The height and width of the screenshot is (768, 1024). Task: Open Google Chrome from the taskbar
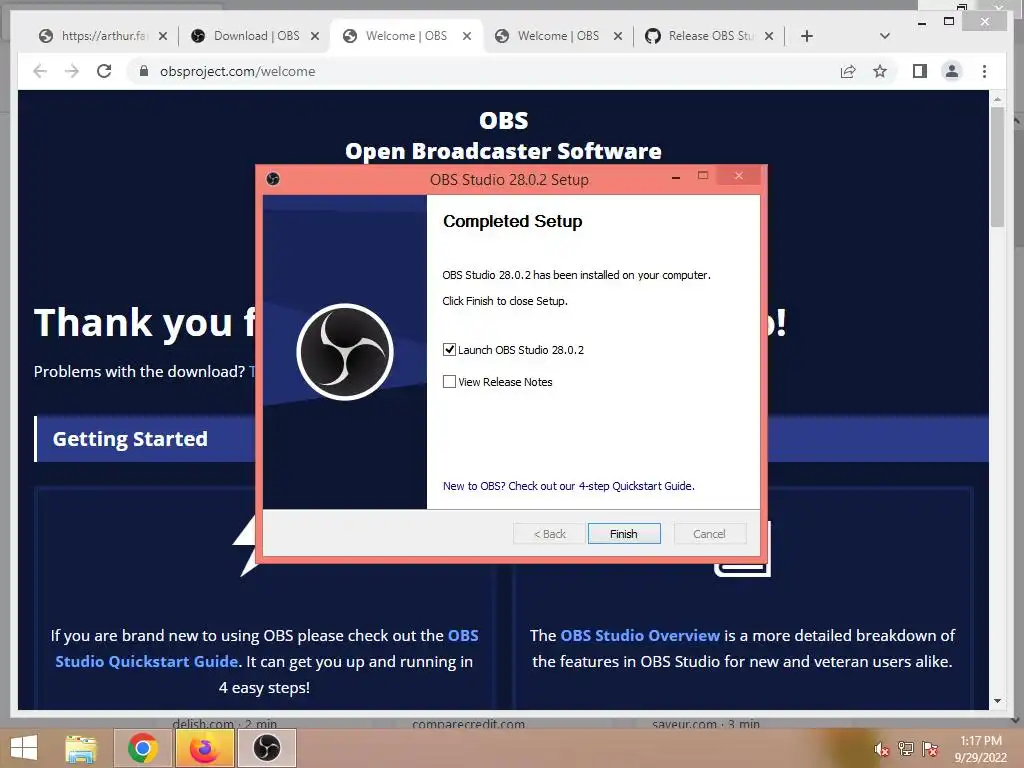pos(143,748)
